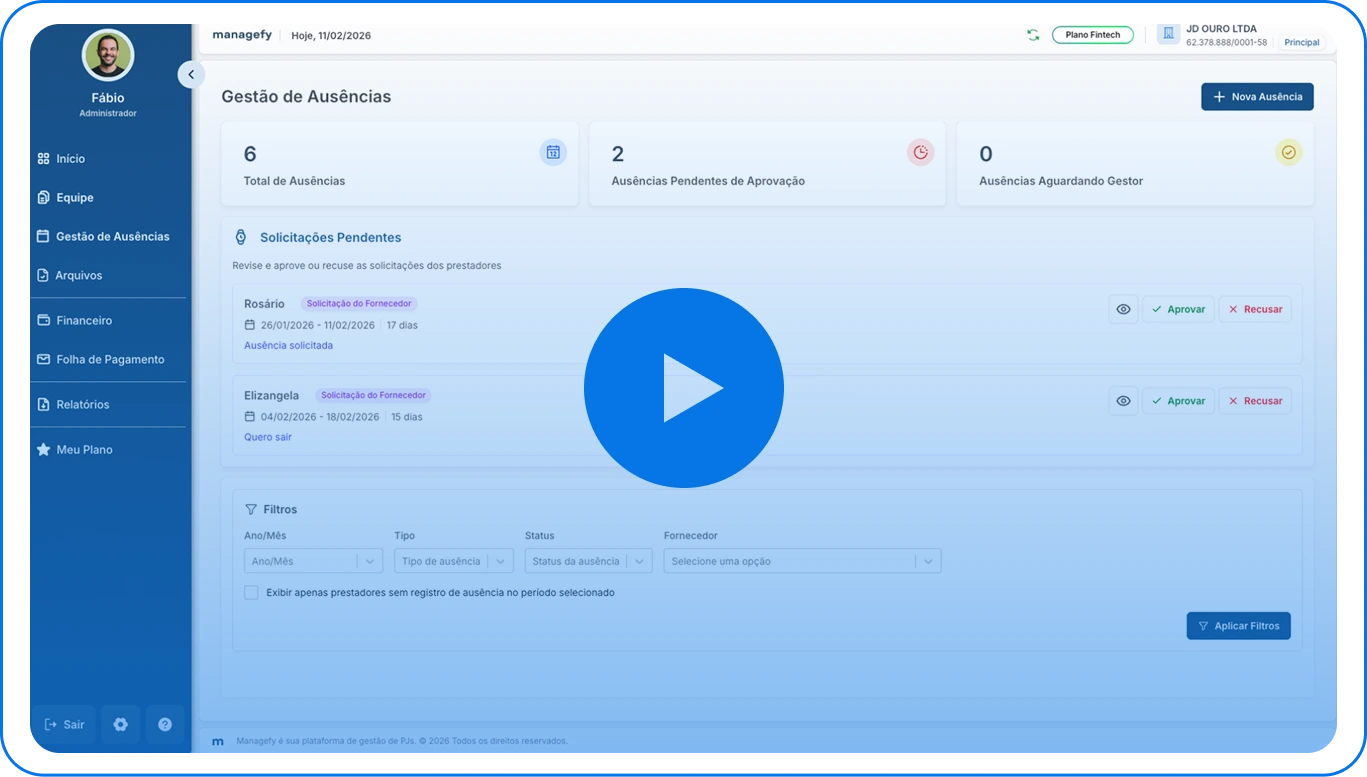Select Gestão de Ausências in the sidebar menu
Screen dimensions: 1367x777
113,236
